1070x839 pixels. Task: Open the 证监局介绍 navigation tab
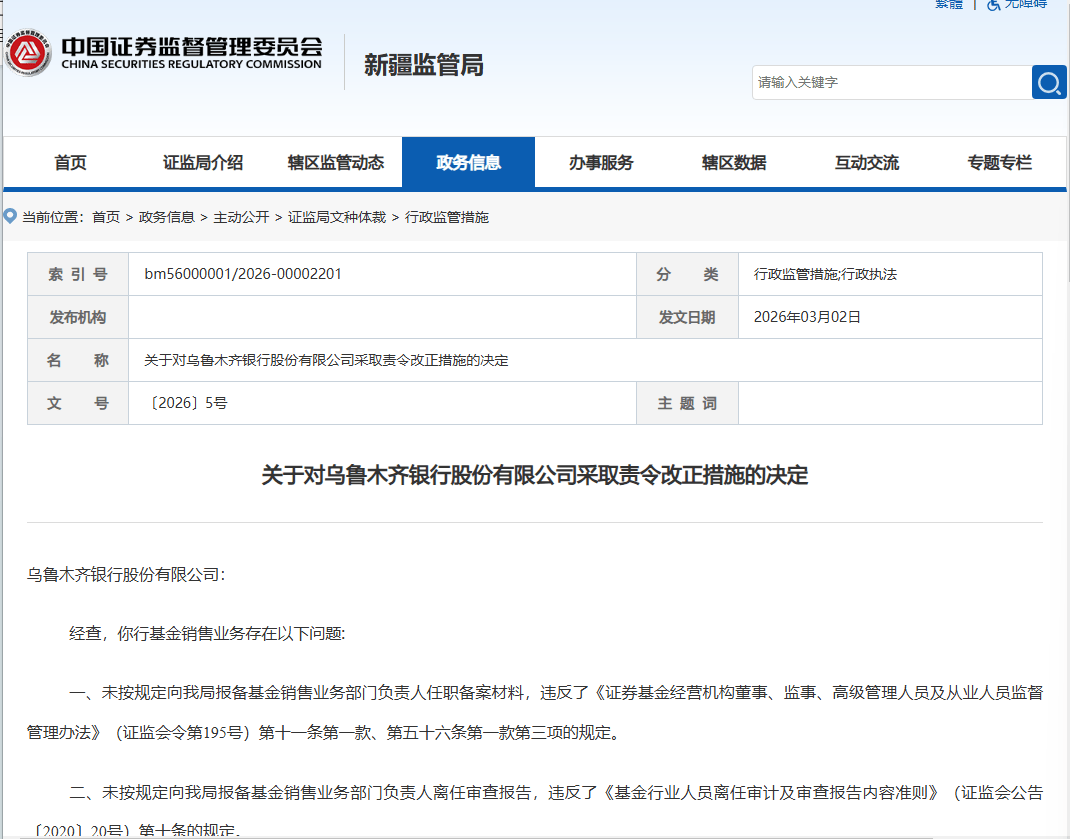click(203, 163)
